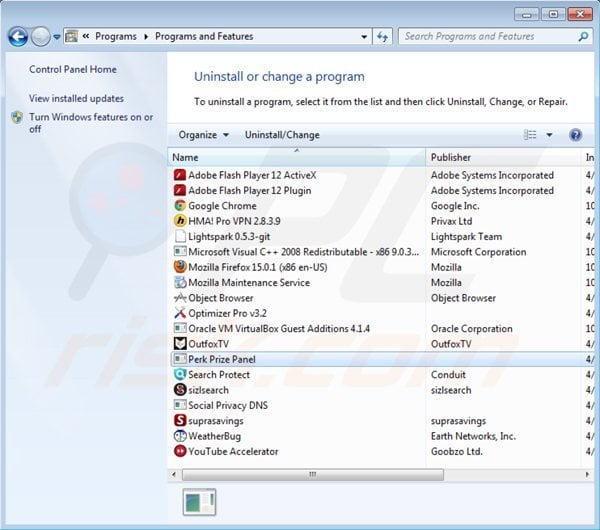Click the help question mark icon
This screenshot has height=530, width=600.
point(575,135)
